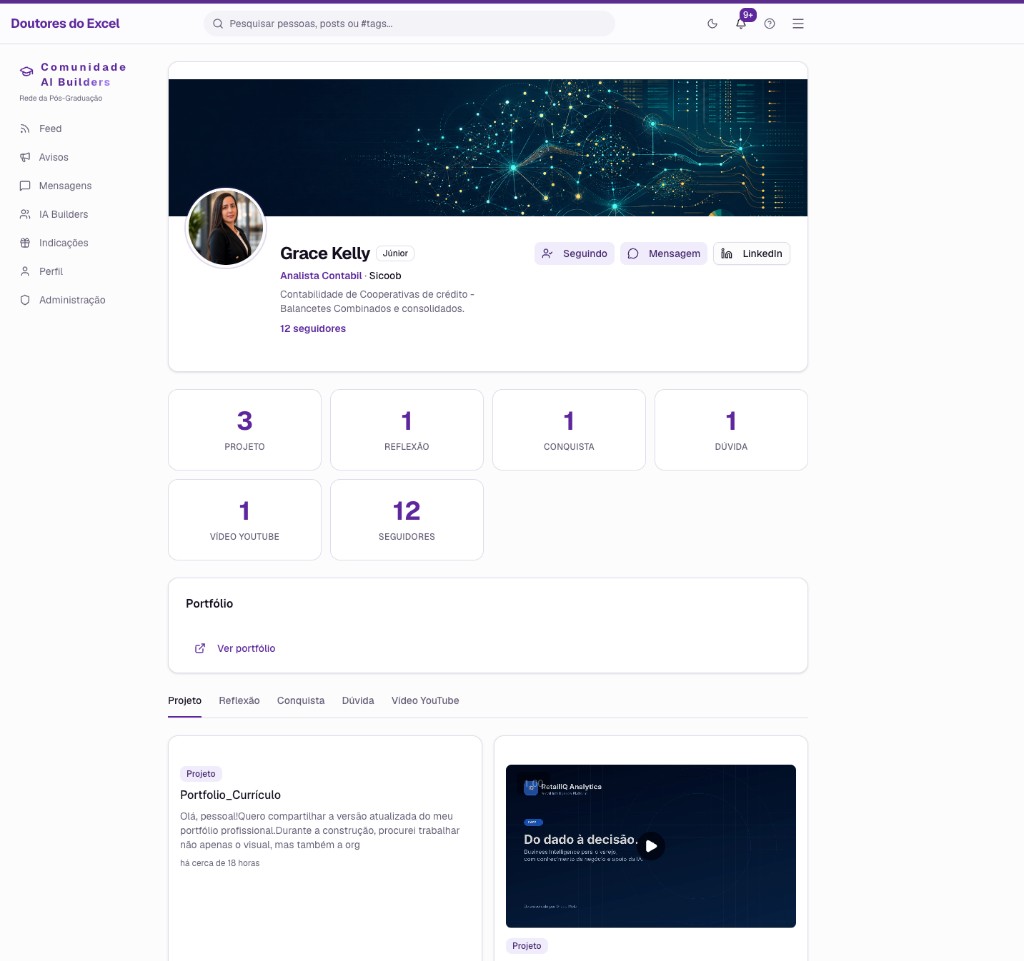Click the Avisos megaphone icon

tap(25, 157)
